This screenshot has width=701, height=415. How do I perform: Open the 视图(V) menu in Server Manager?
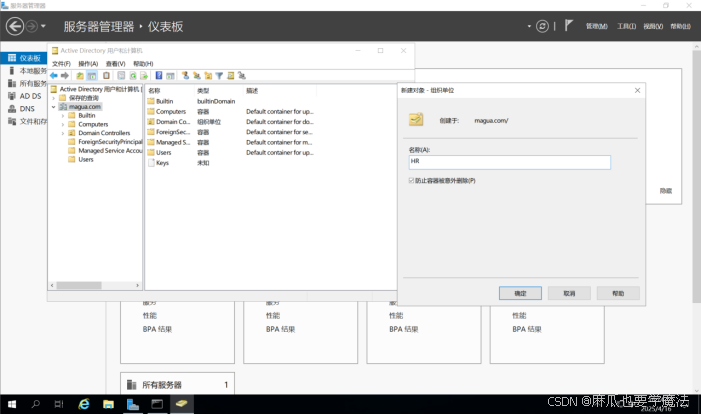pos(653,26)
